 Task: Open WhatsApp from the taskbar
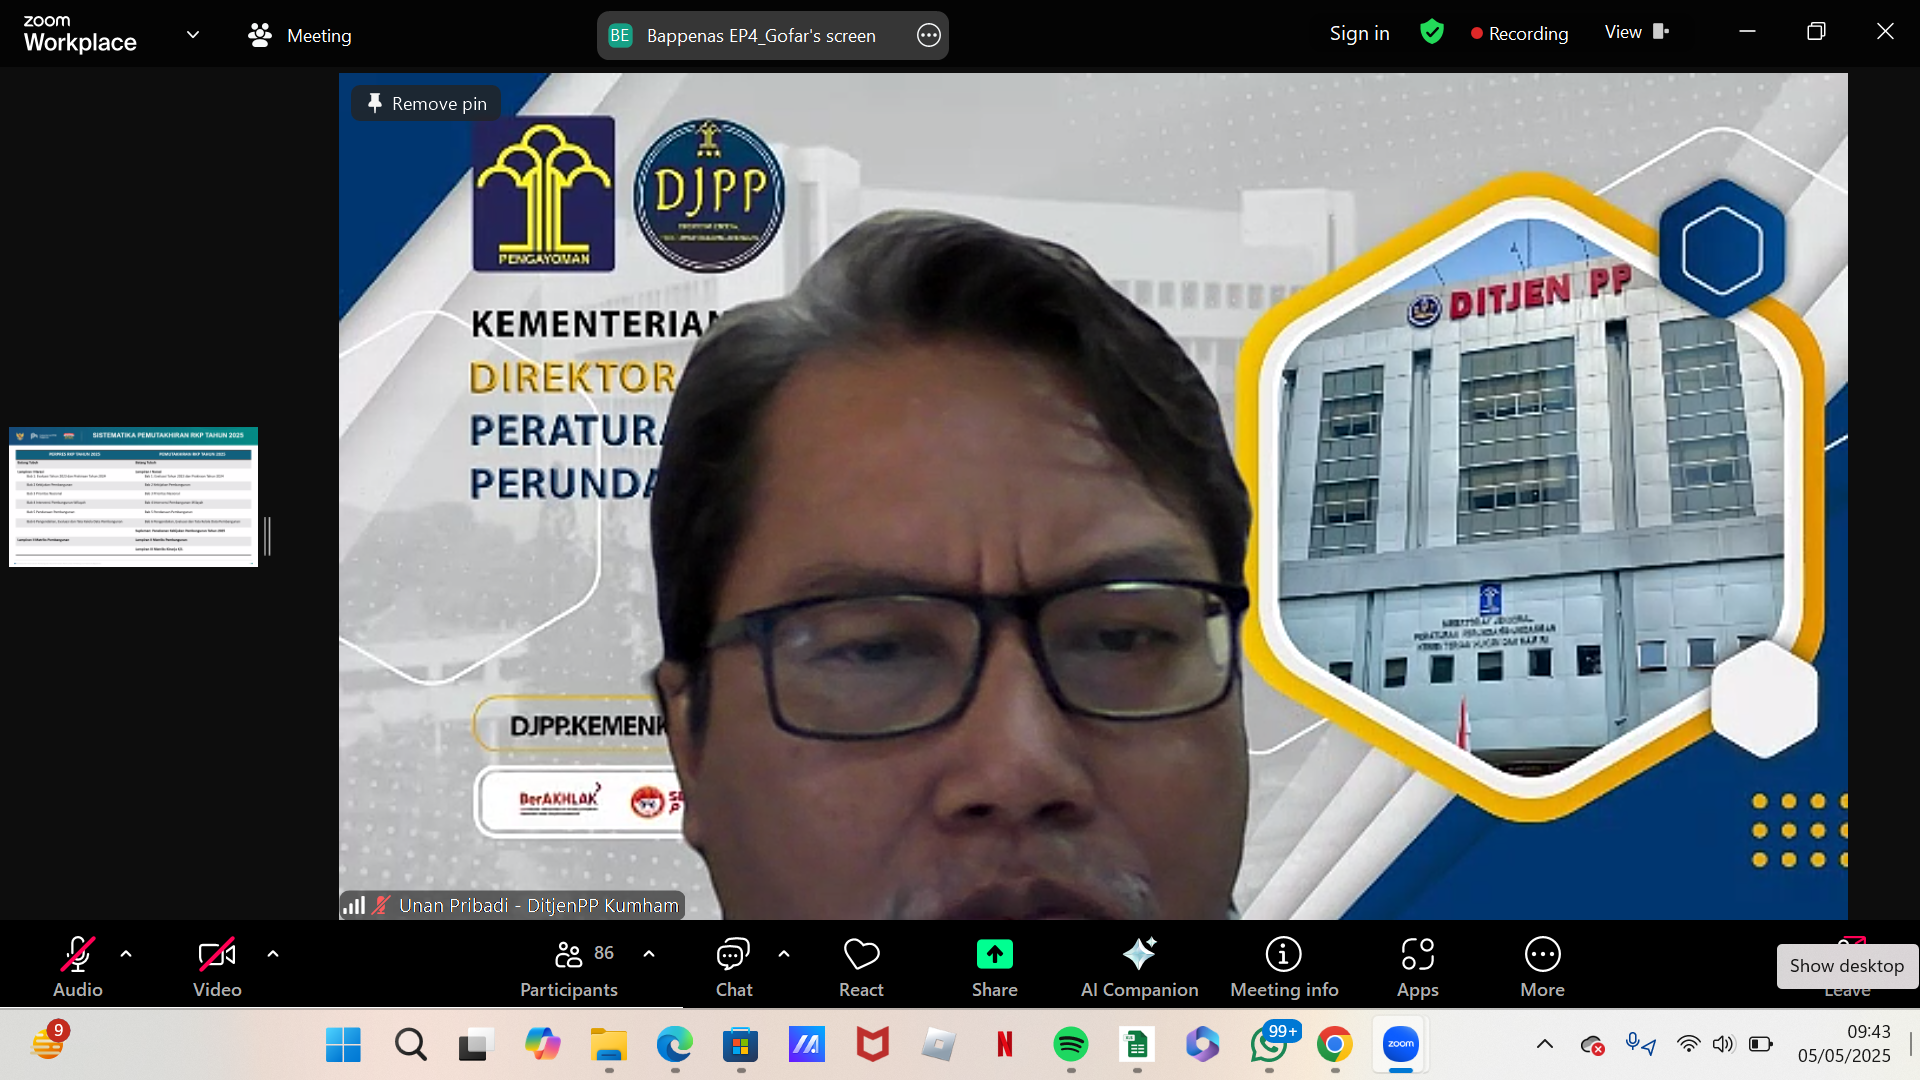point(1268,1045)
